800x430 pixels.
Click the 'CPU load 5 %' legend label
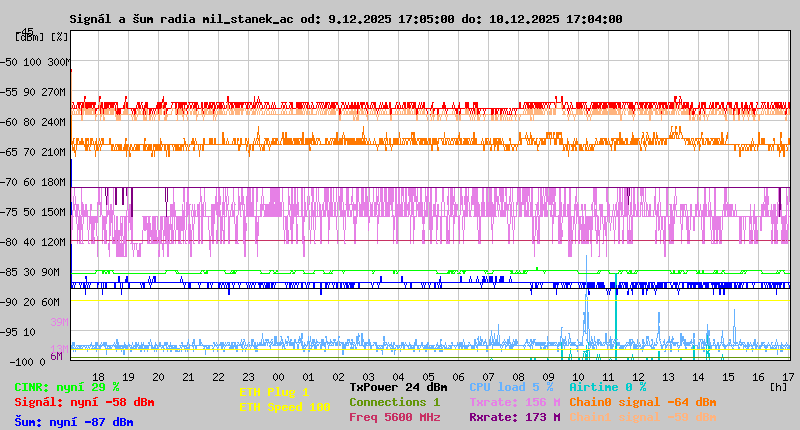click(x=511, y=387)
